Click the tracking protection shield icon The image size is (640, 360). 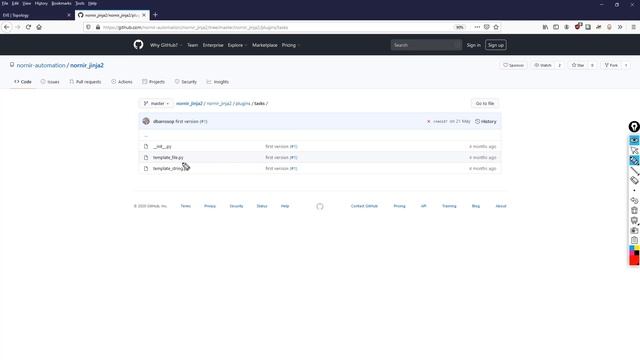88,27
